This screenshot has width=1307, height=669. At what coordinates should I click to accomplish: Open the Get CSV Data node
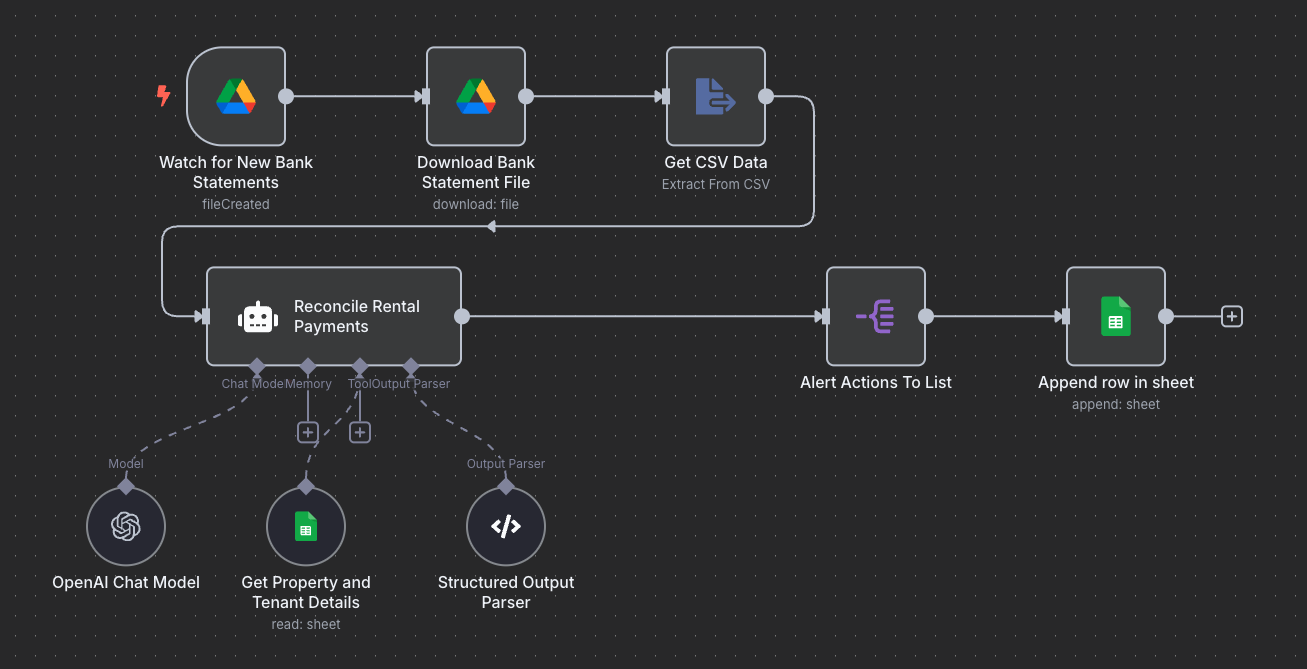pyautogui.click(x=716, y=96)
